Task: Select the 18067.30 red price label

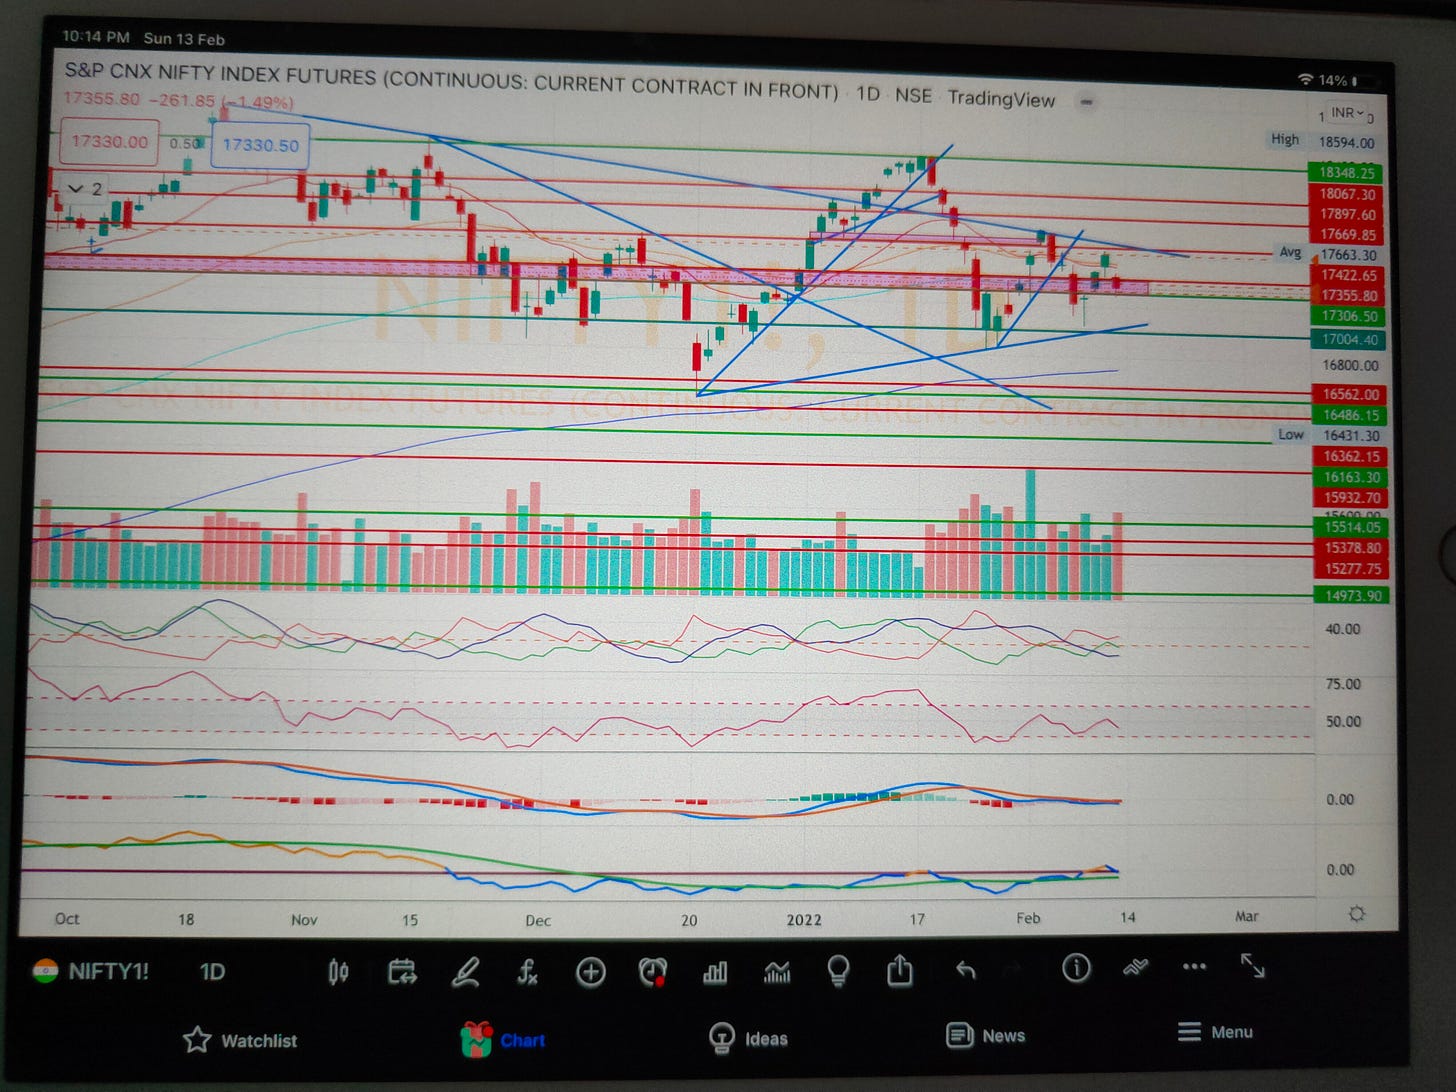Action: click(x=1346, y=194)
